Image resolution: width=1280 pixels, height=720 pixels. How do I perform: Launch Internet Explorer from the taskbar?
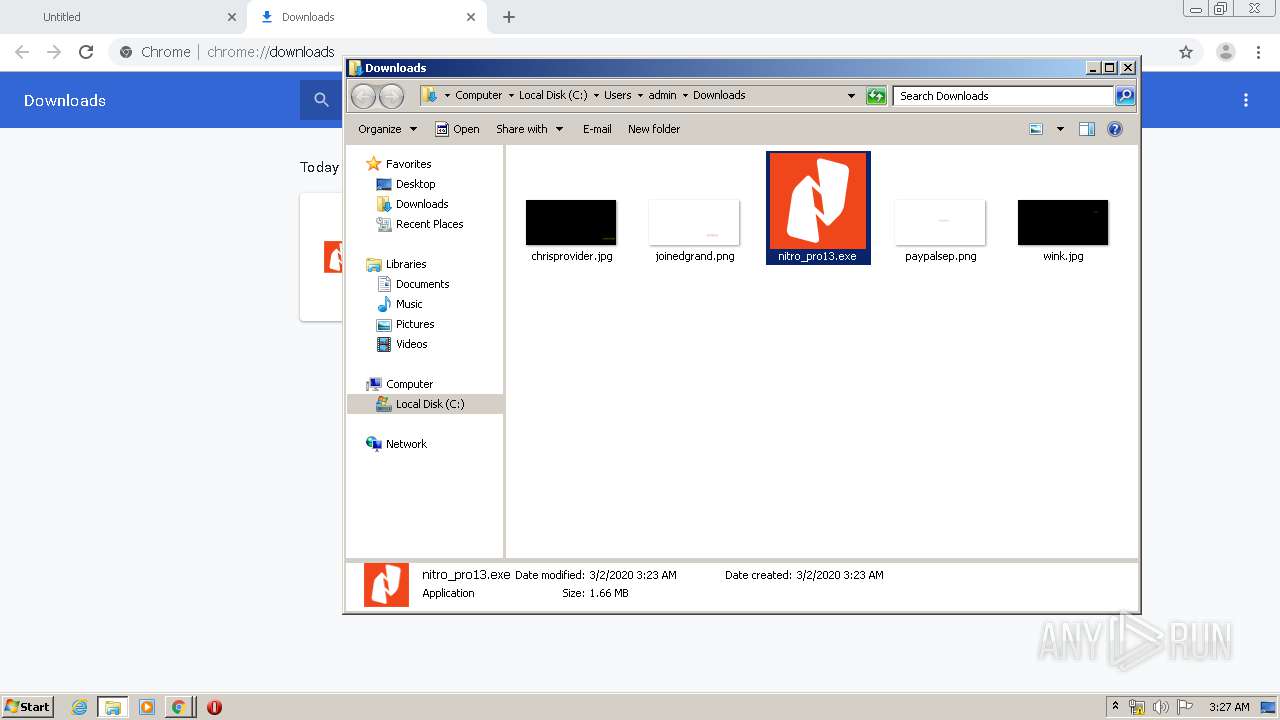pos(79,707)
